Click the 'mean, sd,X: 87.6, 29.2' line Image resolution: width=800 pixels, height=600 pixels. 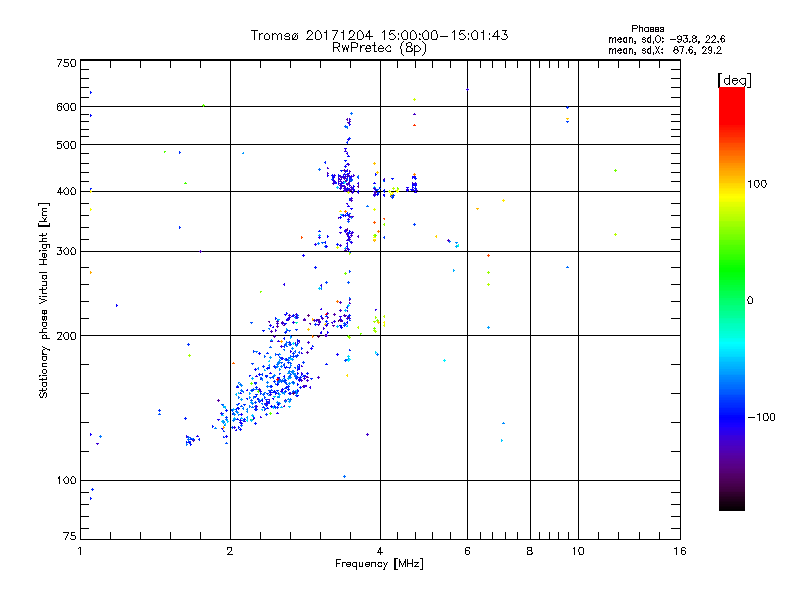665,50
